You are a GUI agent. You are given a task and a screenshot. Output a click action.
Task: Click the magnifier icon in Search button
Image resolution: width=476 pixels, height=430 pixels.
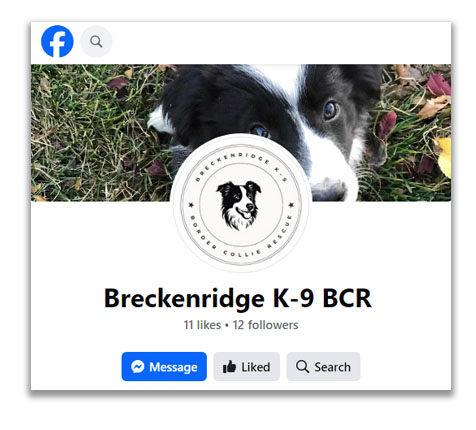point(302,367)
